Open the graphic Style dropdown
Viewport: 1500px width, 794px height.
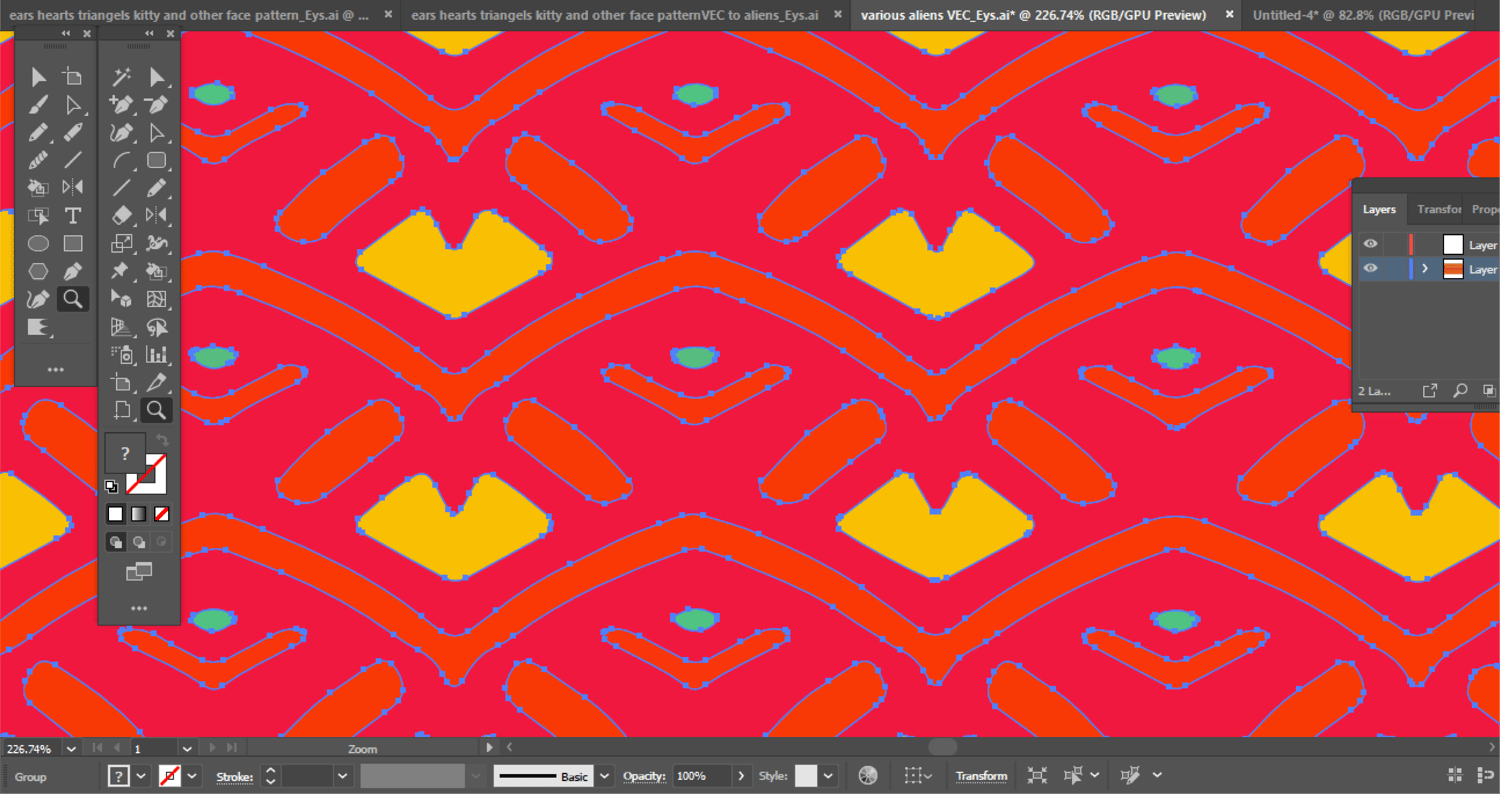[x=827, y=776]
